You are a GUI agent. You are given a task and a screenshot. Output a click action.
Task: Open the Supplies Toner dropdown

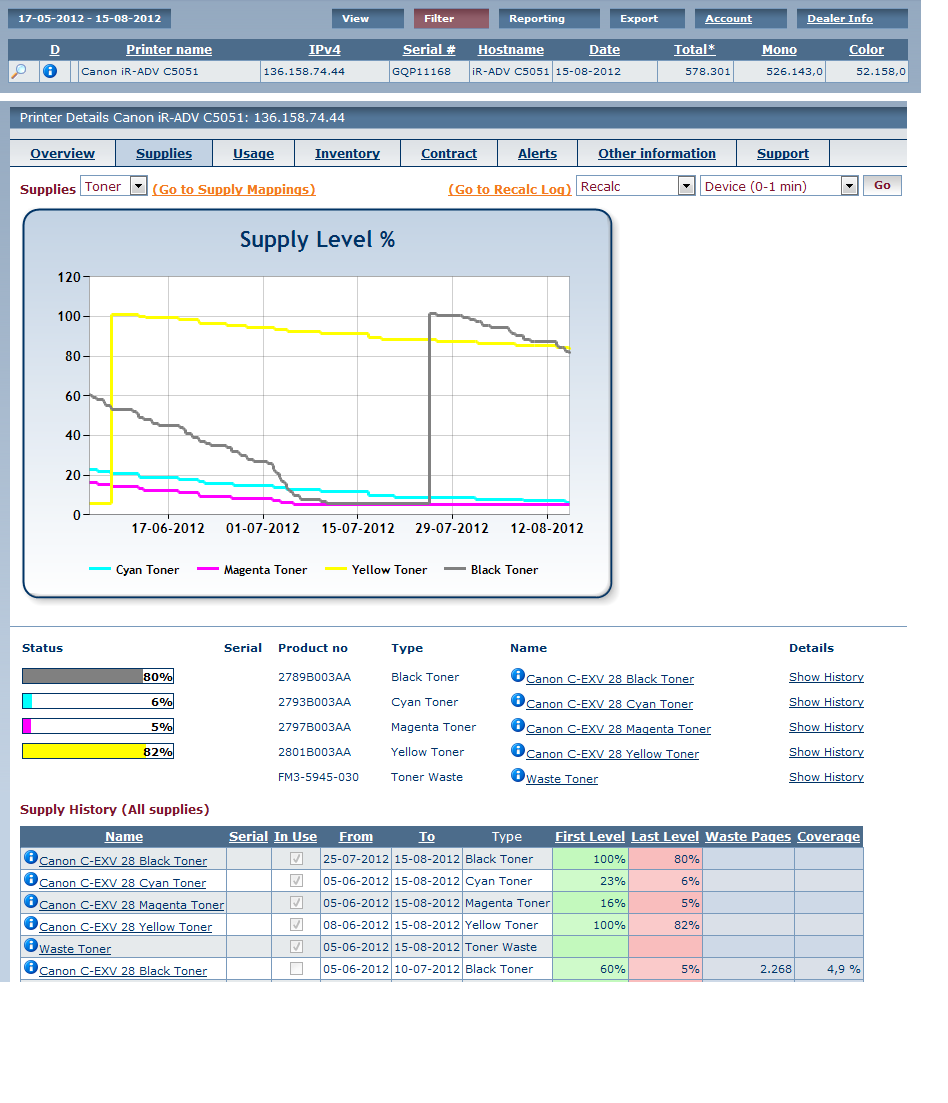[x=114, y=187]
